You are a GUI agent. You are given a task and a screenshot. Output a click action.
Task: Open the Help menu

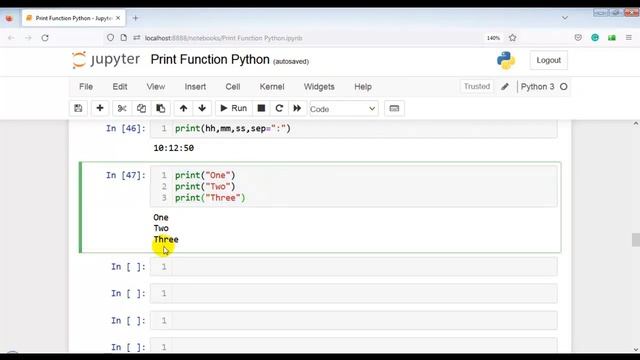(363, 87)
